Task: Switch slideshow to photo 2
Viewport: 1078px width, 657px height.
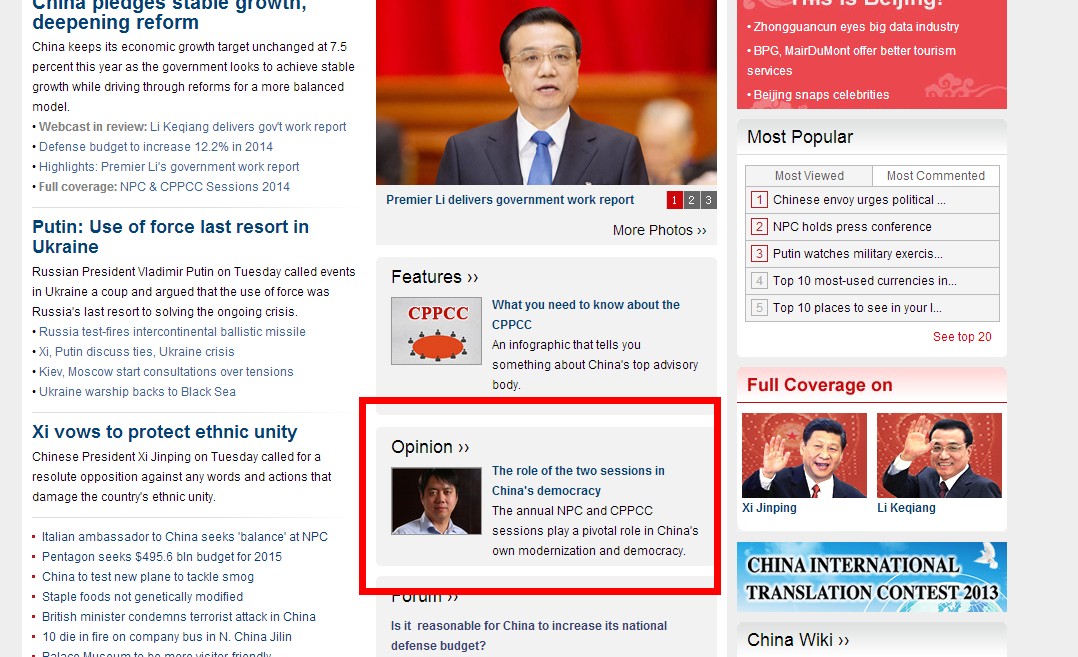Action: pyautogui.click(x=692, y=200)
